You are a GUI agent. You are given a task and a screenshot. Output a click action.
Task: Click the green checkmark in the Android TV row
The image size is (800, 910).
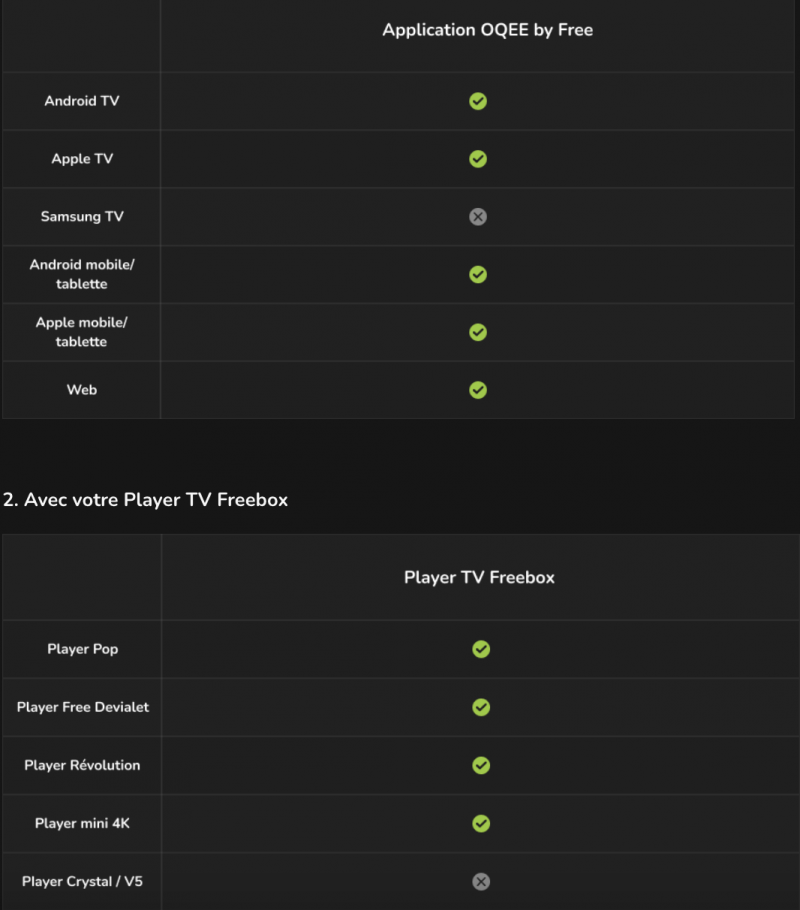[x=478, y=101]
